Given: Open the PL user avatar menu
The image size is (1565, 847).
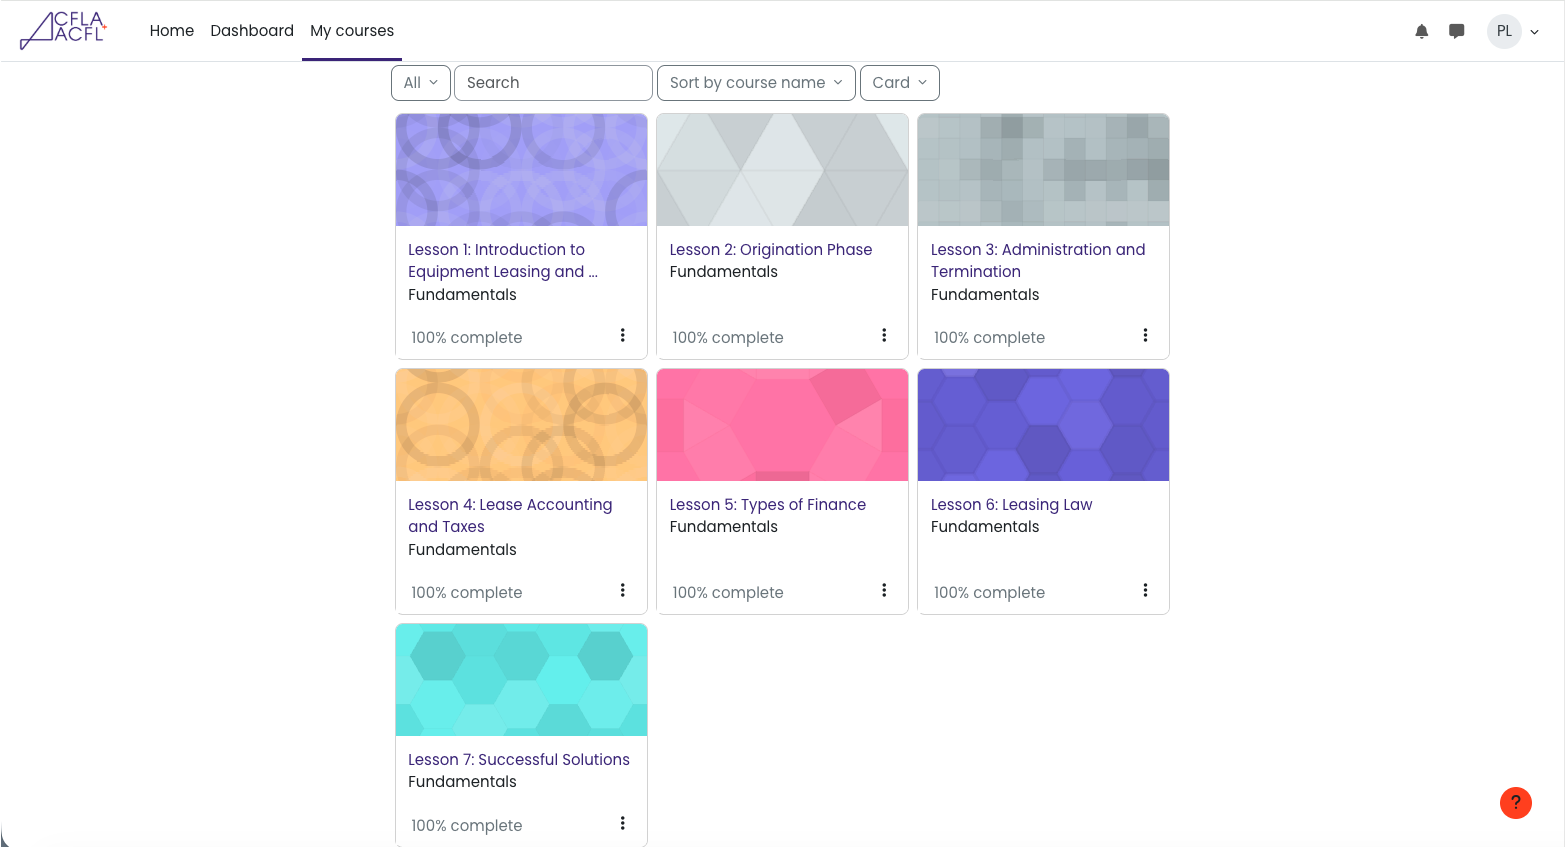Looking at the screenshot, I should click(x=1512, y=31).
